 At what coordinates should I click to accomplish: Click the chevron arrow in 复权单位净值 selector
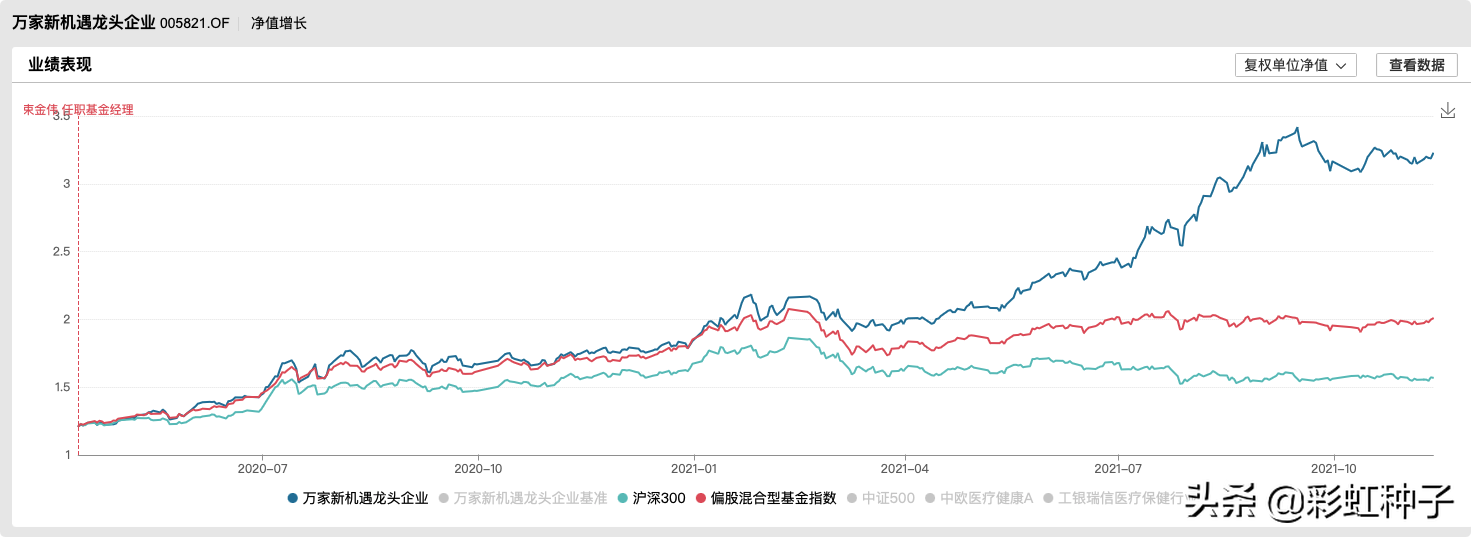pyautogui.click(x=1341, y=65)
